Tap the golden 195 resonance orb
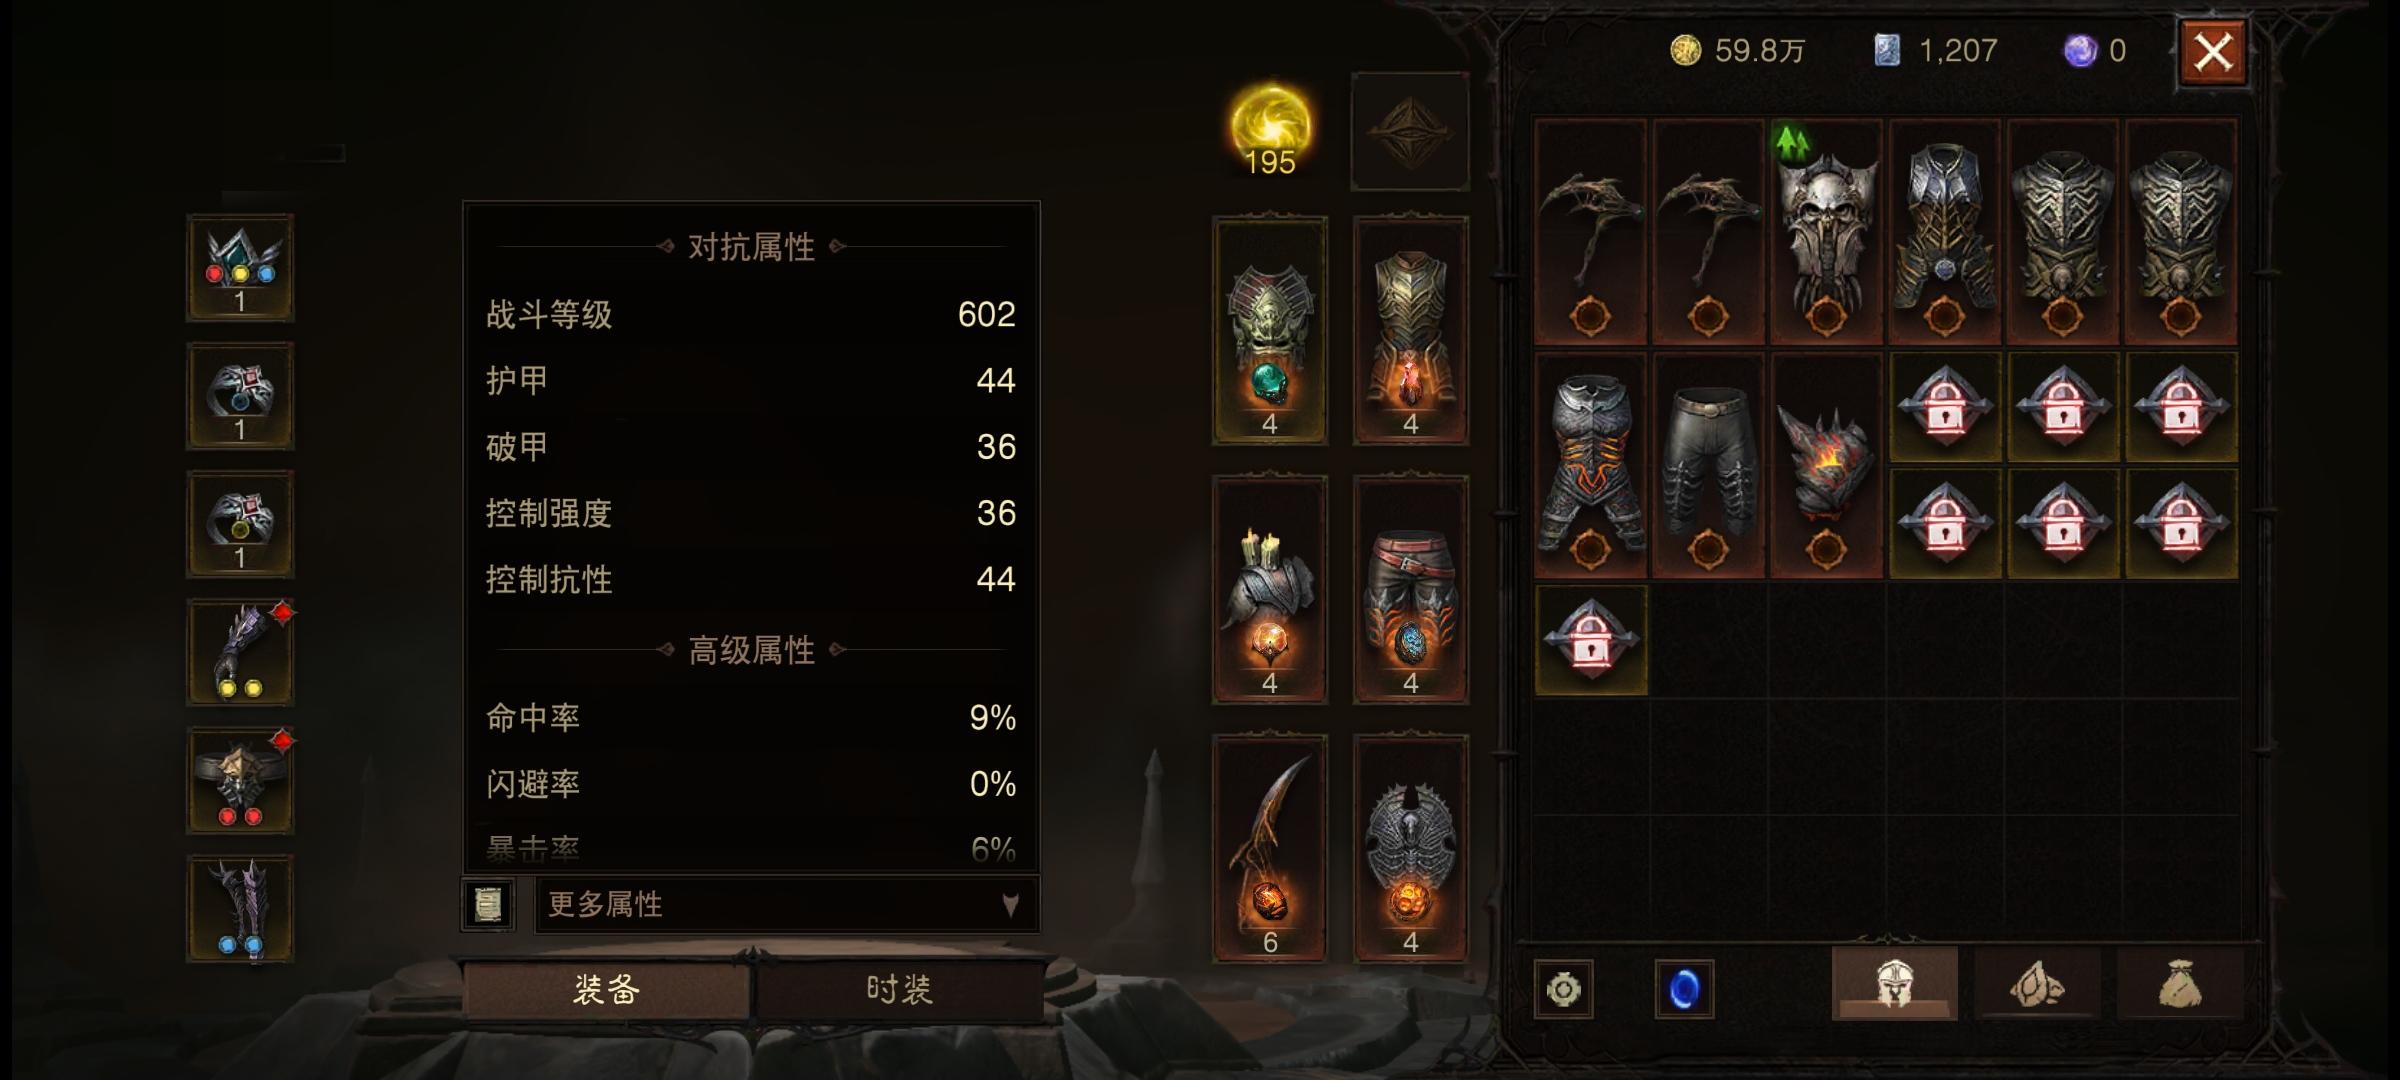 click(x=1270, y=130)
